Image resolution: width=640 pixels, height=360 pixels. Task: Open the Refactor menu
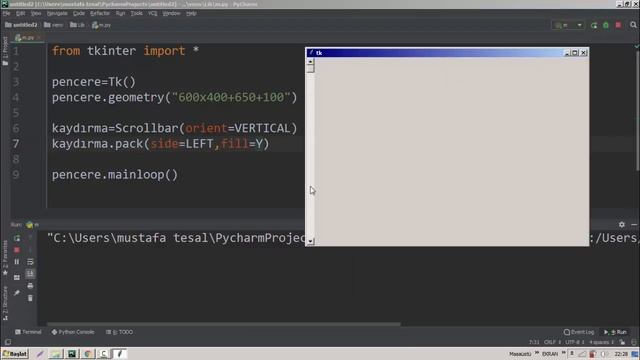(x=100, y=13)
